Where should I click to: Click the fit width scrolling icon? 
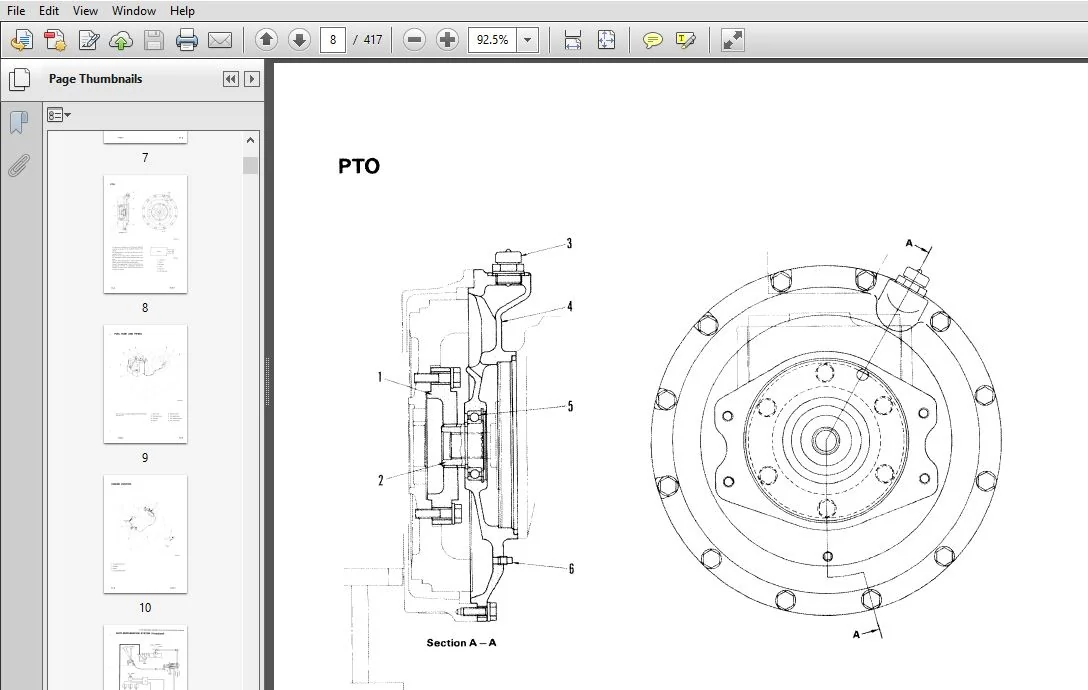[x=572, y=40]
